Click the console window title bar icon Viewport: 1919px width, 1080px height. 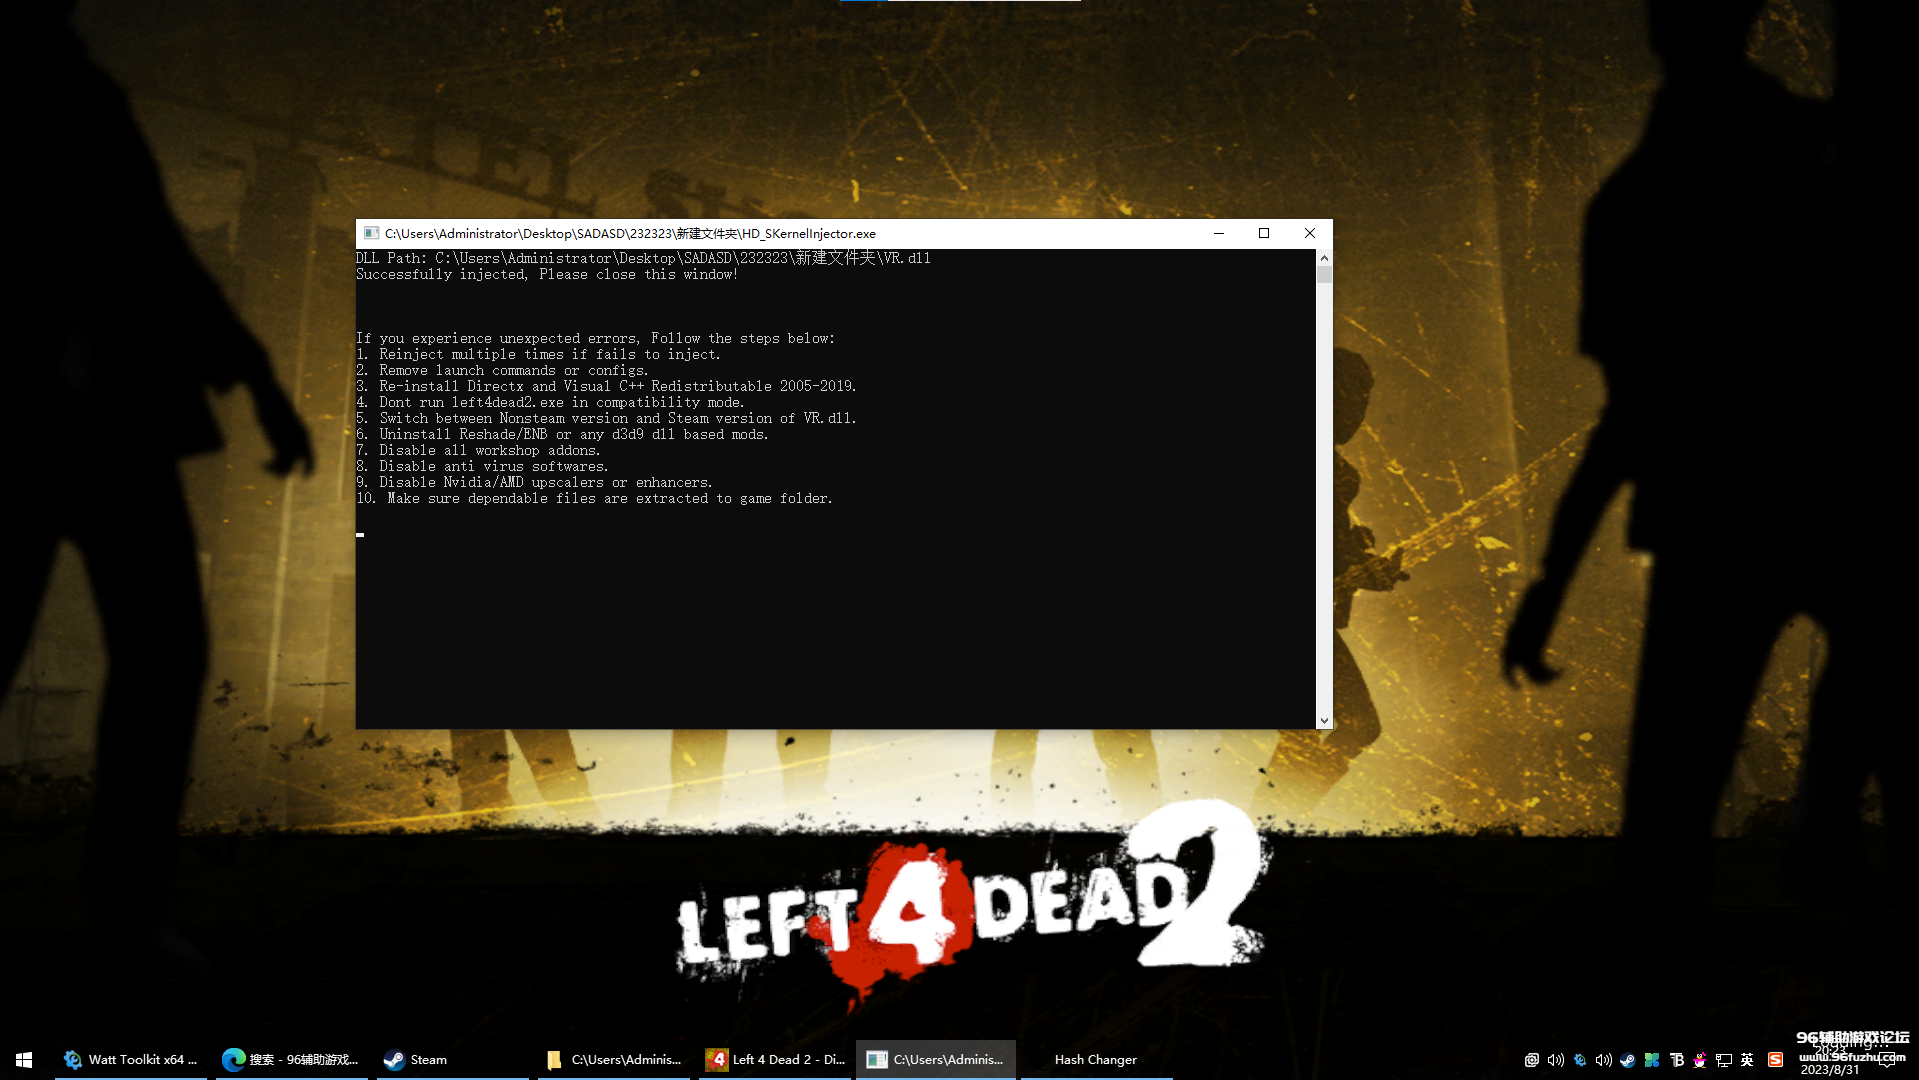click(371, 233)
